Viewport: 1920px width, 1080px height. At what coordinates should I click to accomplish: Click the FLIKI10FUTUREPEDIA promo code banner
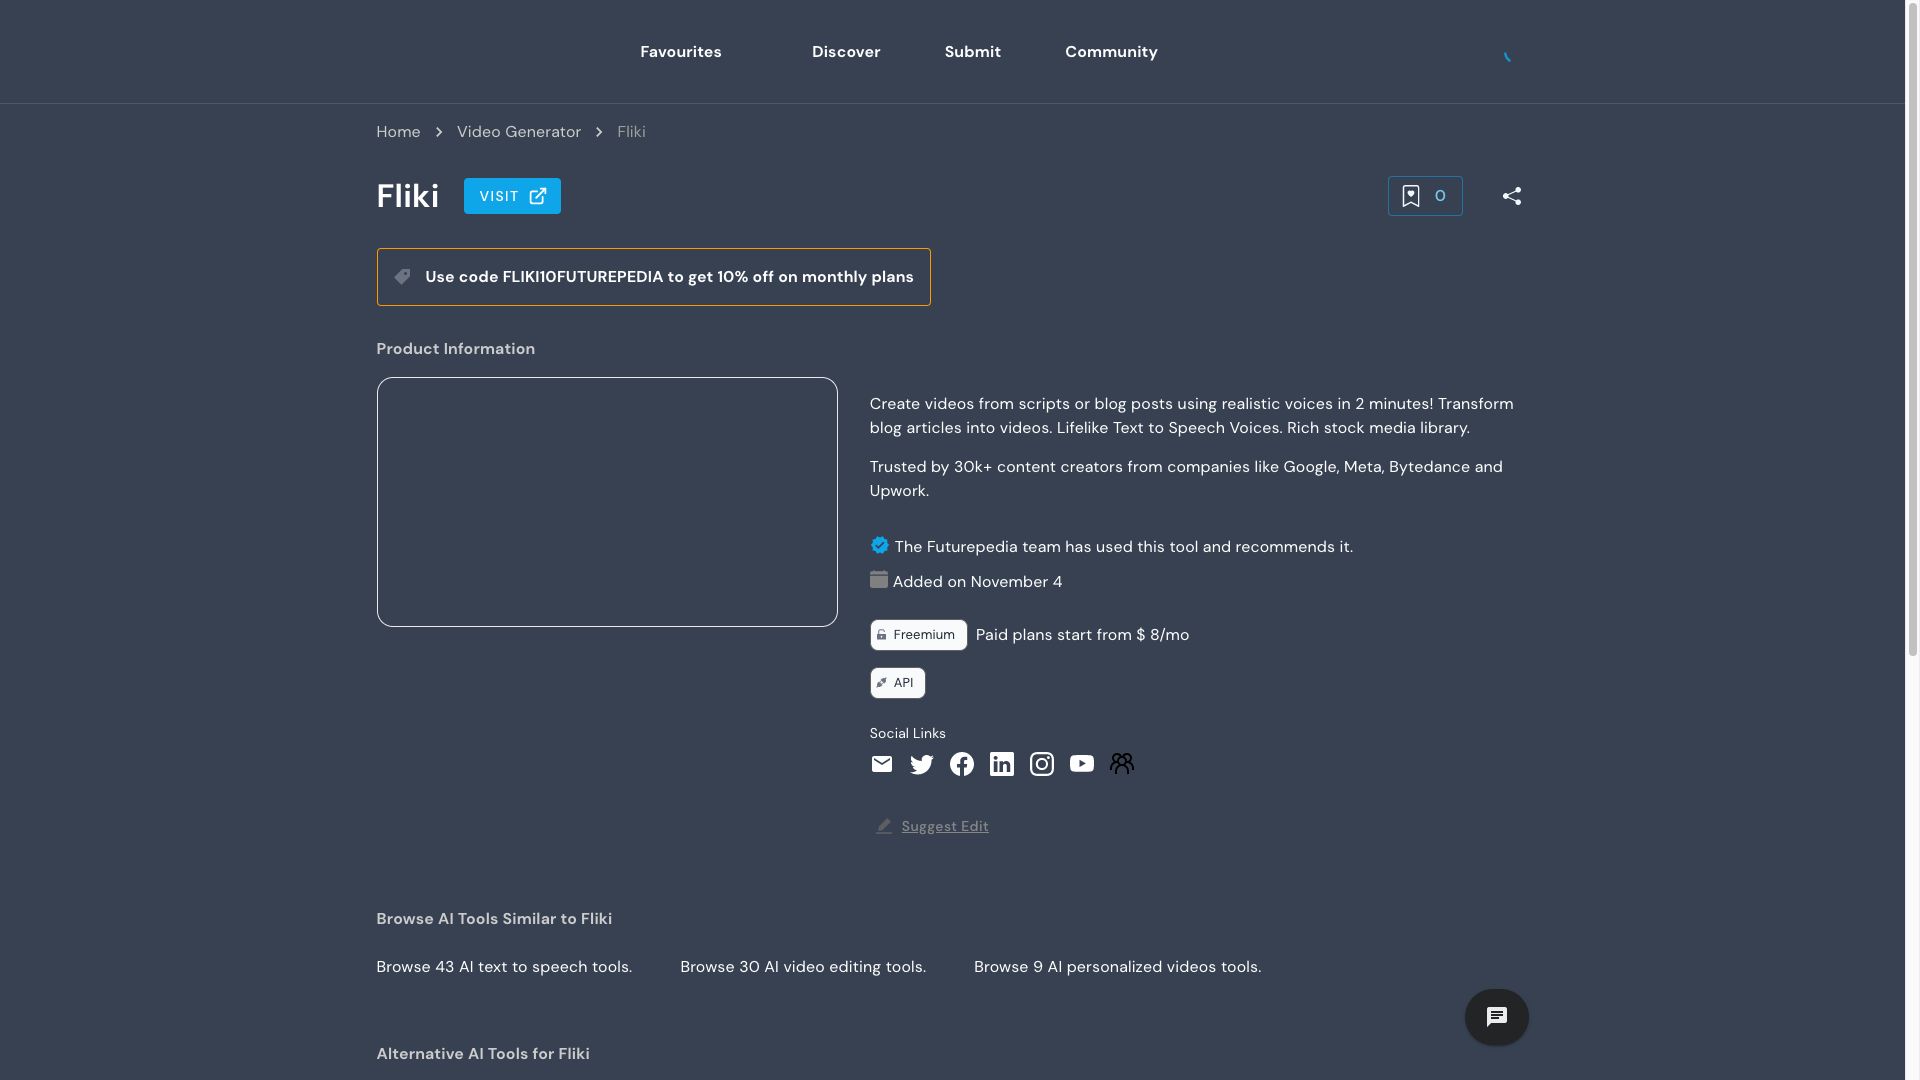click(x=653, y=277)
